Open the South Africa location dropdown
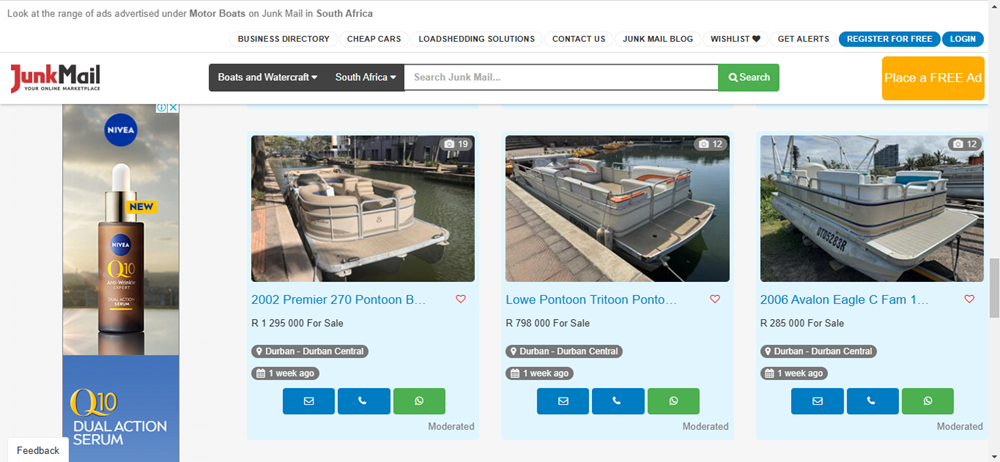This screenshot has height=462, width=1000. (365, 77)
